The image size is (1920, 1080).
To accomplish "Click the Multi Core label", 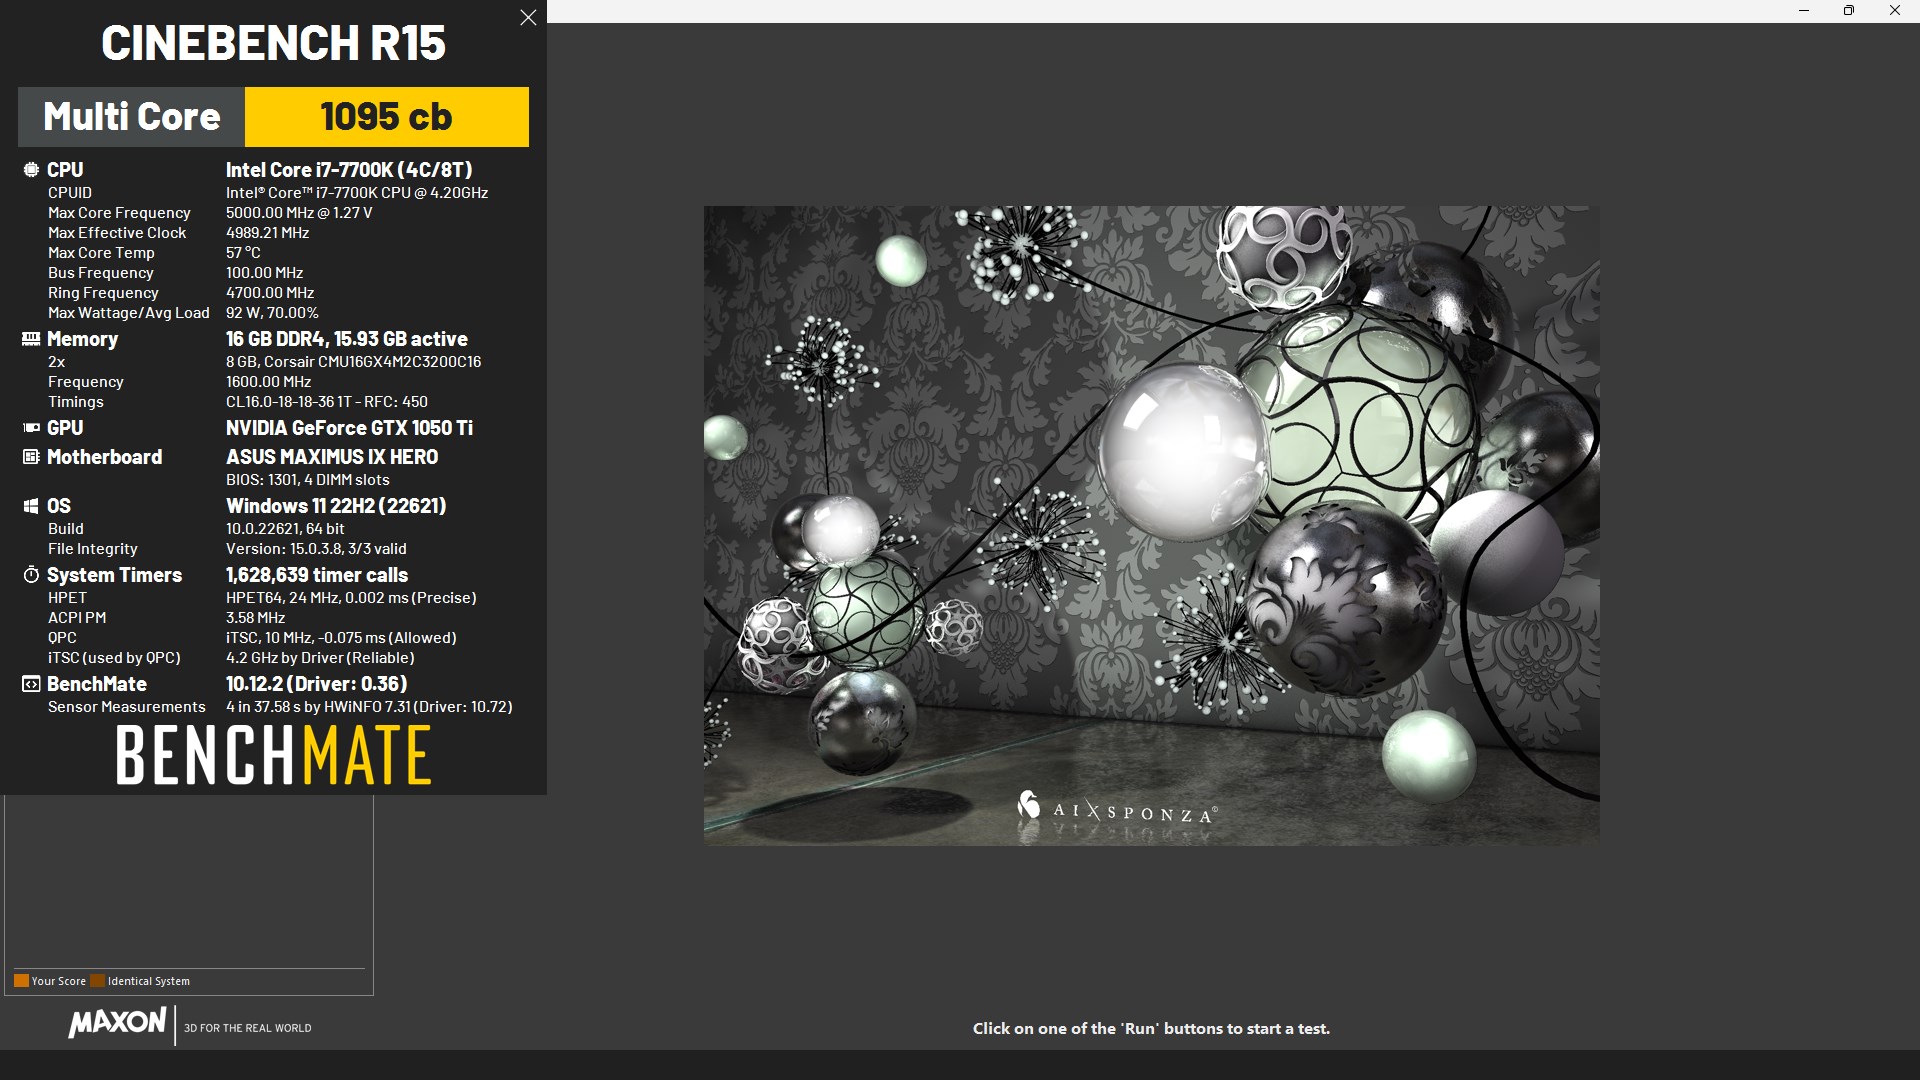I will [131, 117].
